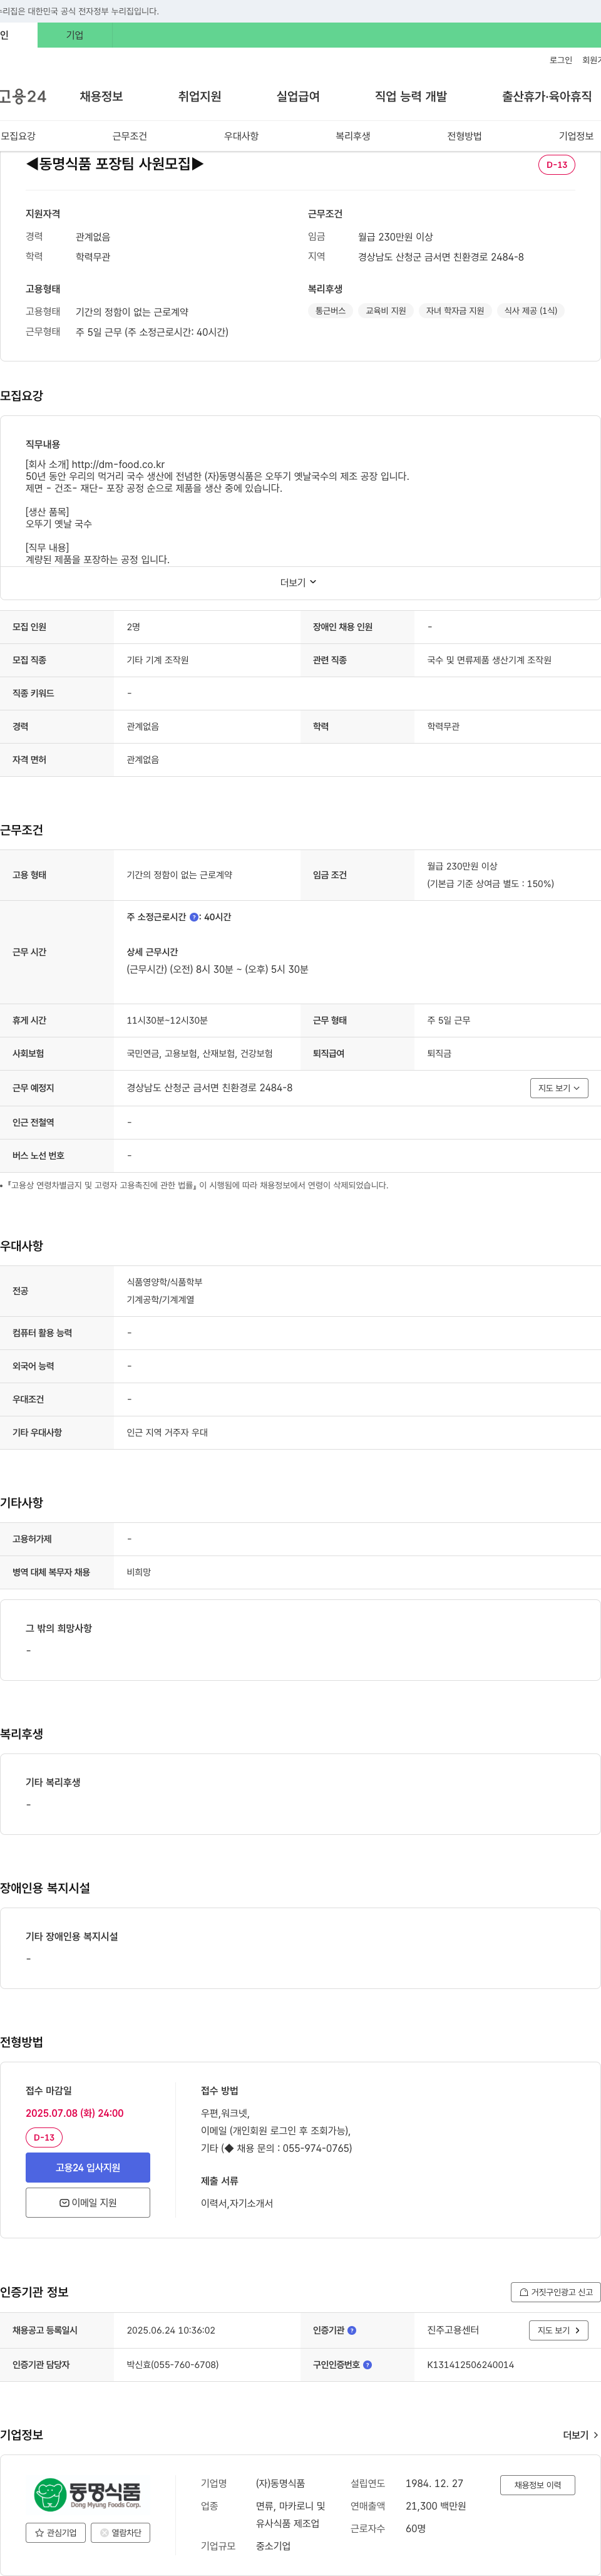Screen dimensions: 601x2576
Task: Jump to 근무조건 section tab
Action: coord(130,136)
